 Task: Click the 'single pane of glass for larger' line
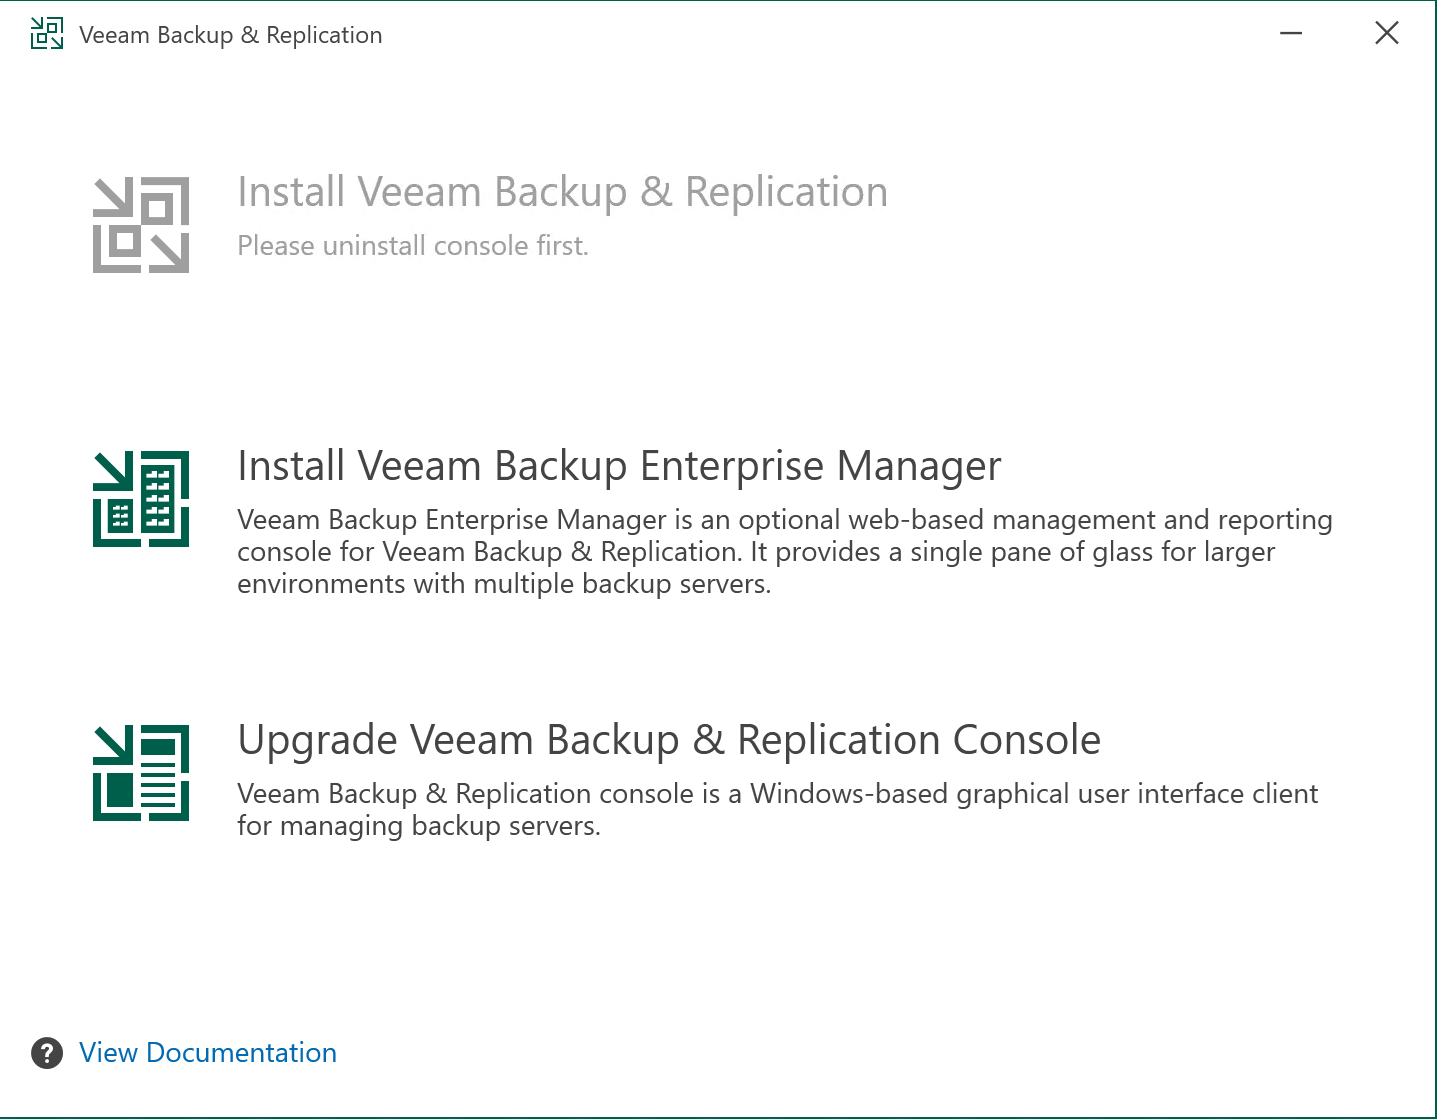756,552
